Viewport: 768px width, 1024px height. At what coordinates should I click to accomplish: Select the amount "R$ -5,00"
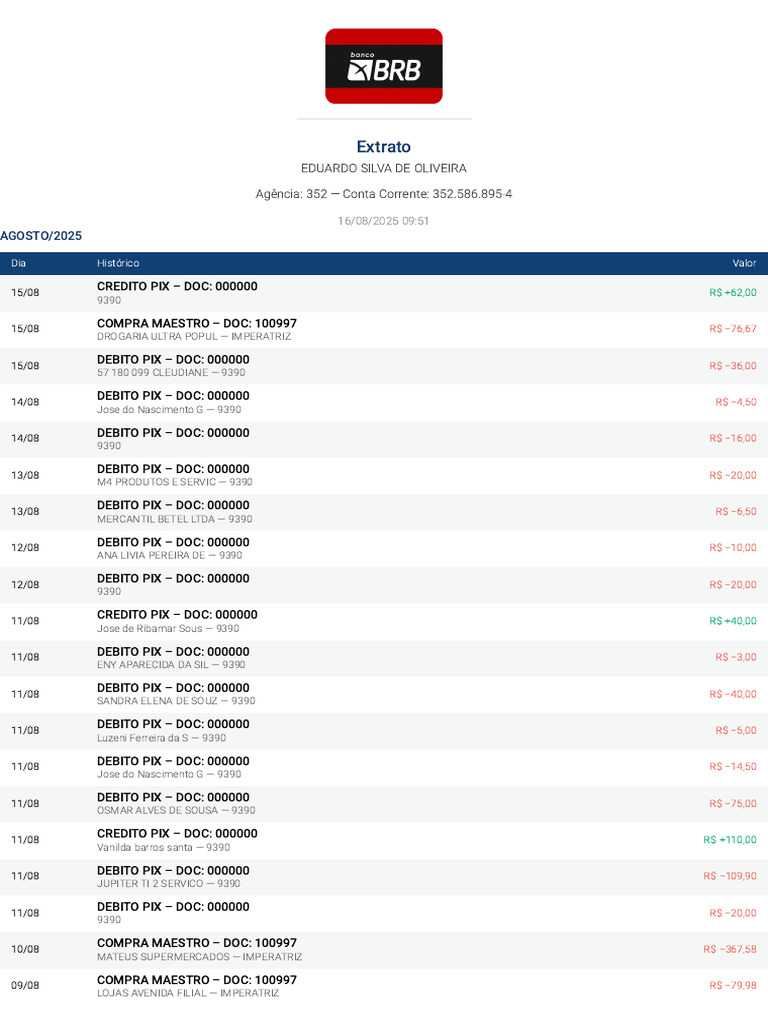point(736,730)
